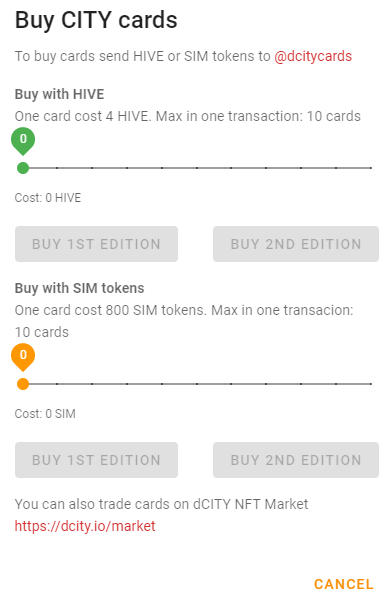Open the @dcitycards account link
This screenshot has height=604, width=389.
click(313, 56)
